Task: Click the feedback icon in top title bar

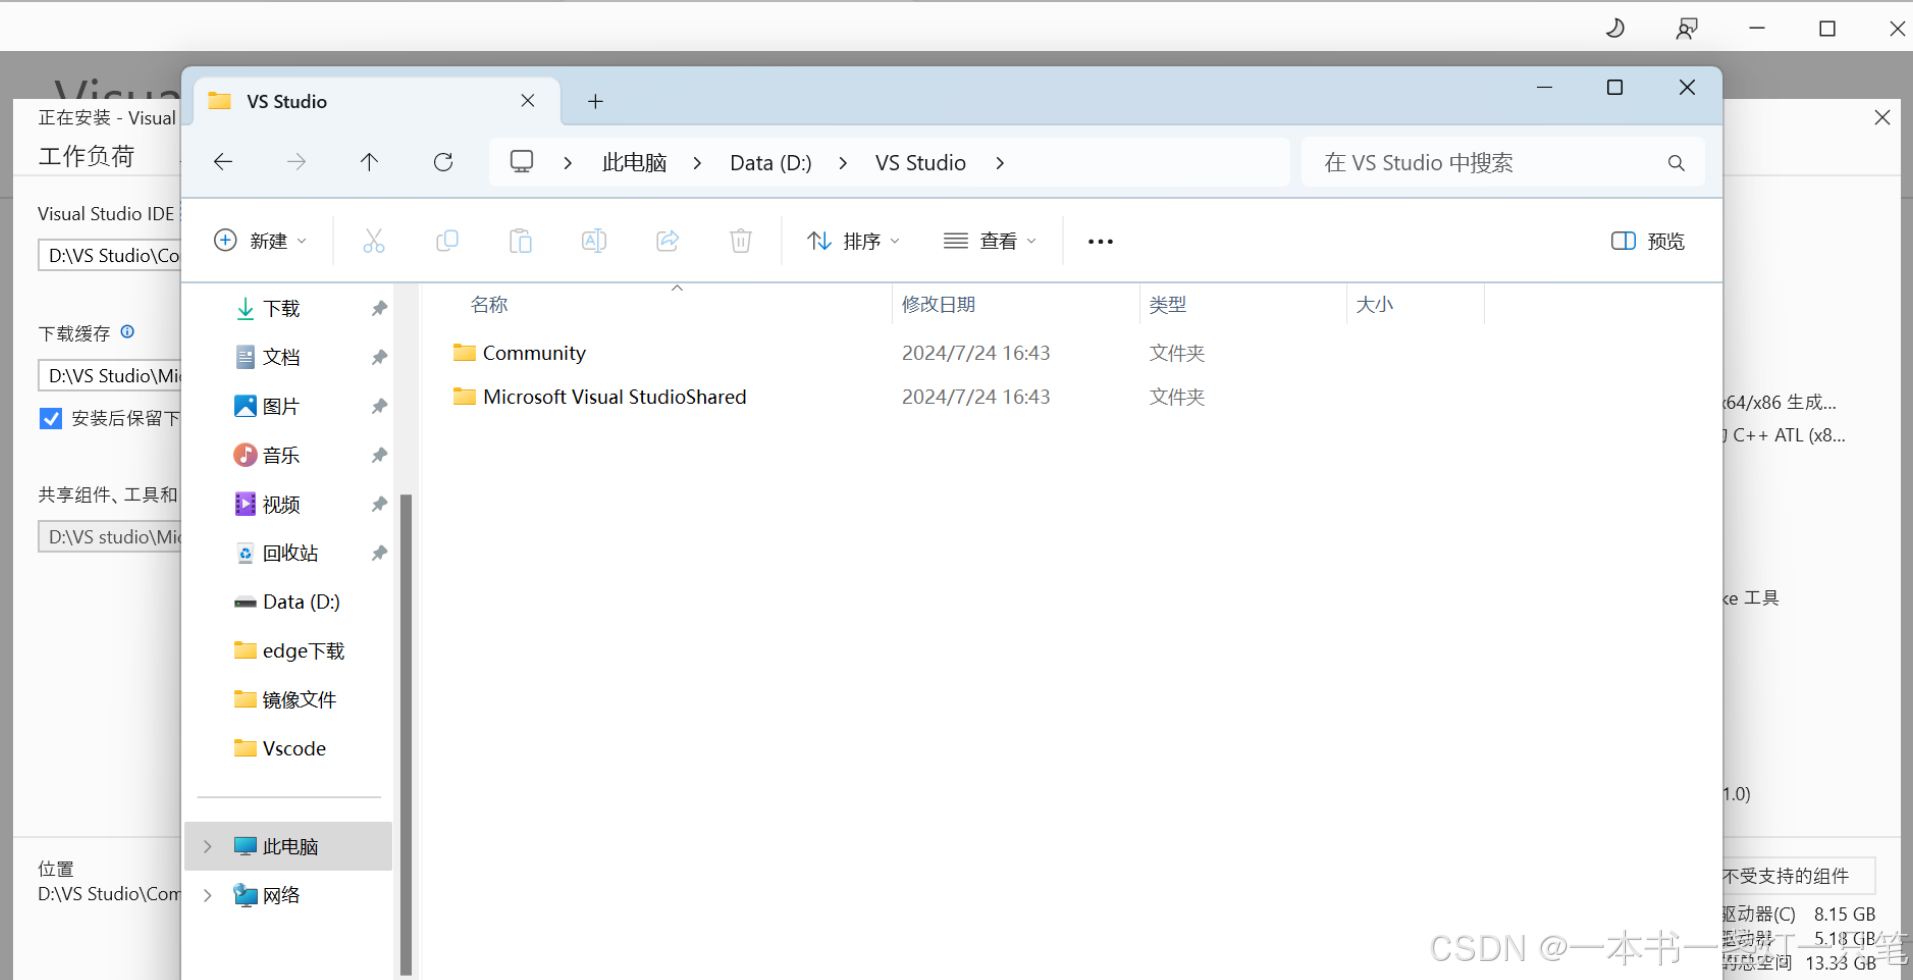Action: click(x=1687, y=28)
